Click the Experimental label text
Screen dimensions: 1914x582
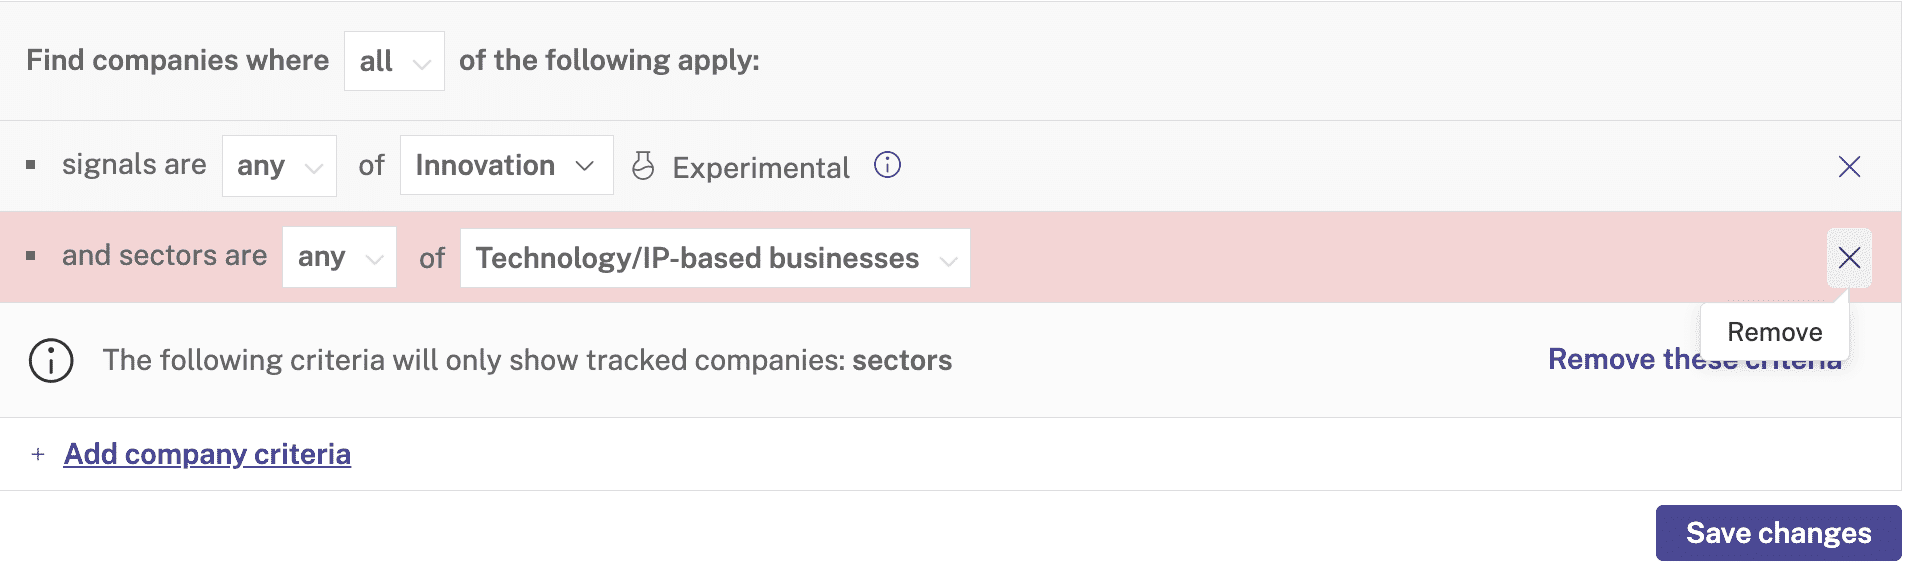[761, 167]
